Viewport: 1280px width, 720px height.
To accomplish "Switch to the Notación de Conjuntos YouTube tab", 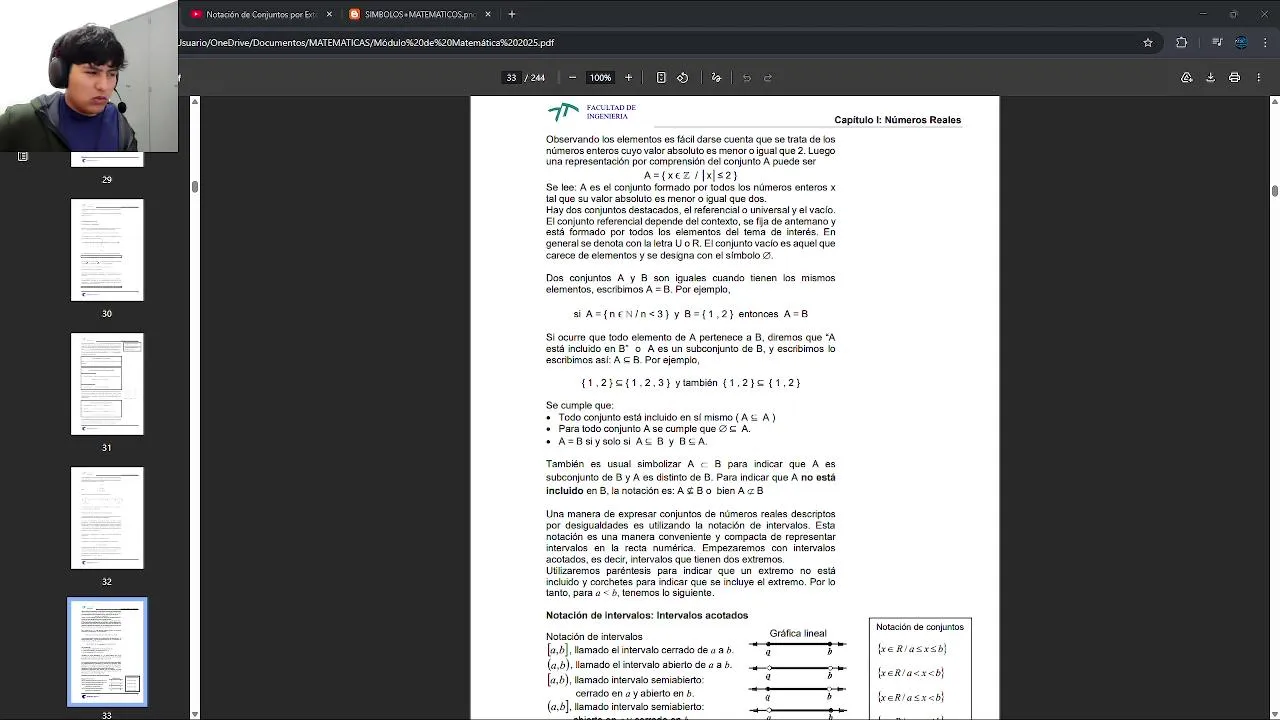I will coord(260,14).
